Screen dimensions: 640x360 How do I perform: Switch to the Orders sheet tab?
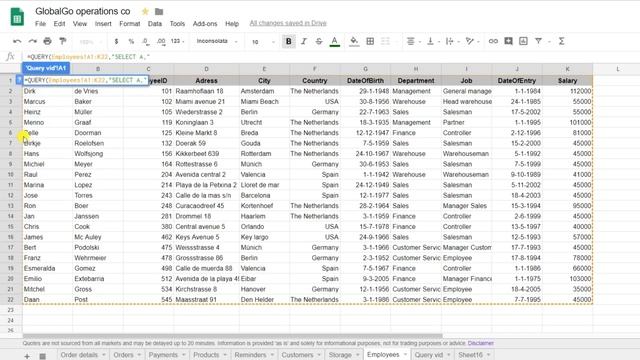click(127, 355)
